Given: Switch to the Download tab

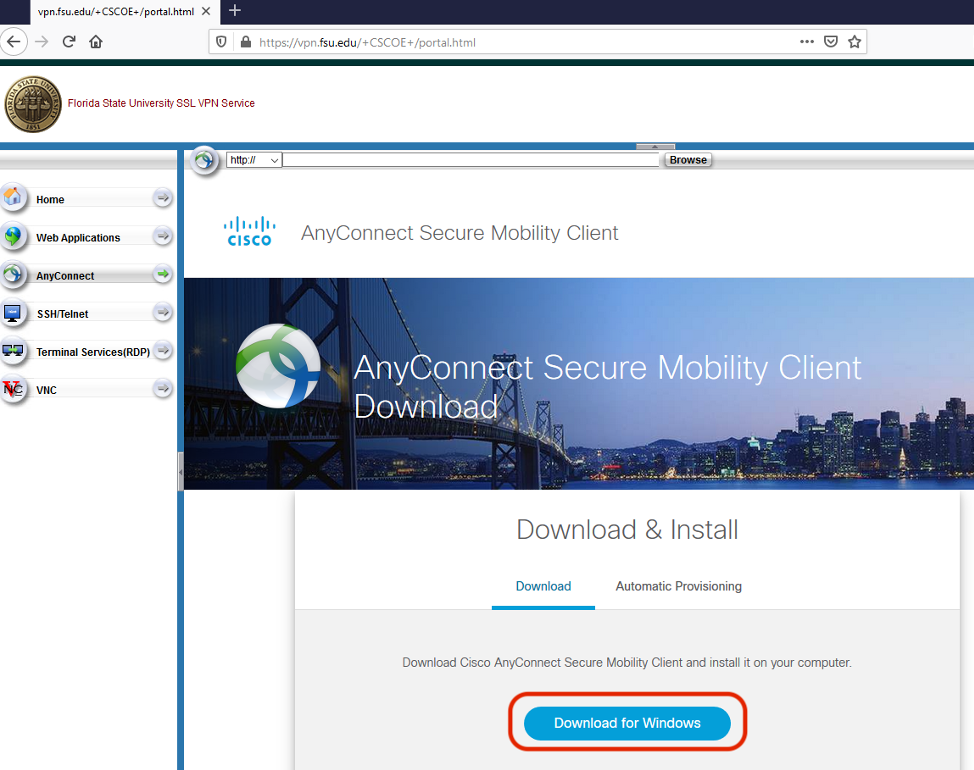Looking at the screenshot, I should (x=544, y=586).
